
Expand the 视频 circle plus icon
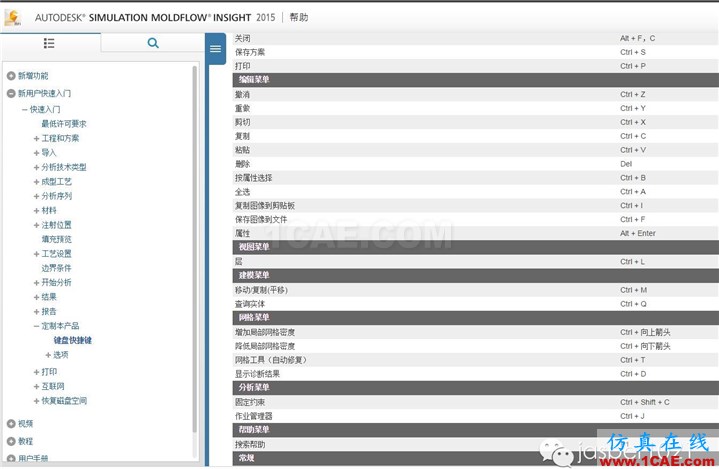[11, 424]
